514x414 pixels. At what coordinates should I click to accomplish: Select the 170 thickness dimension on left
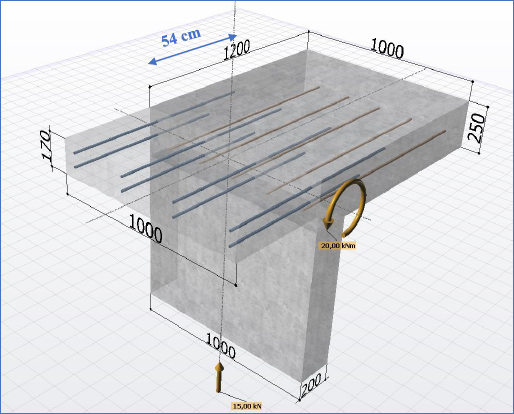click(x=45, y=146)
